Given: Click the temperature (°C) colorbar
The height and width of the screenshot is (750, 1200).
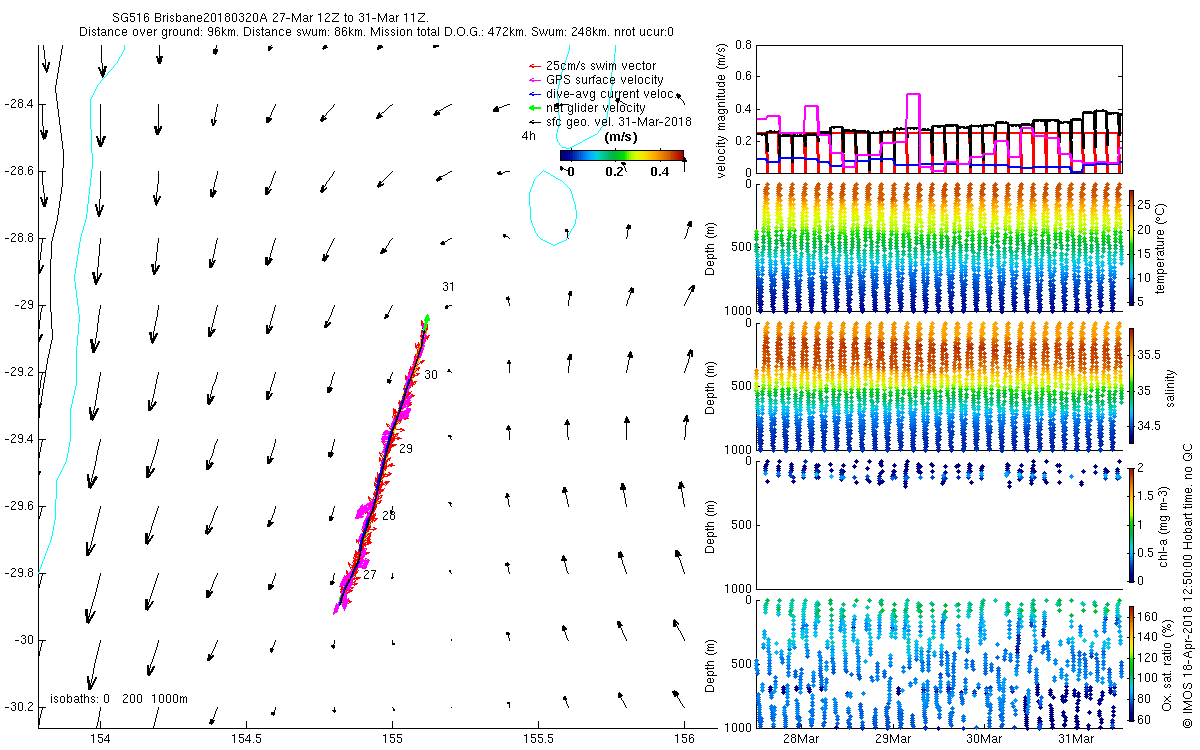Looking at the screenshot, I should (x=1132, y=246).
